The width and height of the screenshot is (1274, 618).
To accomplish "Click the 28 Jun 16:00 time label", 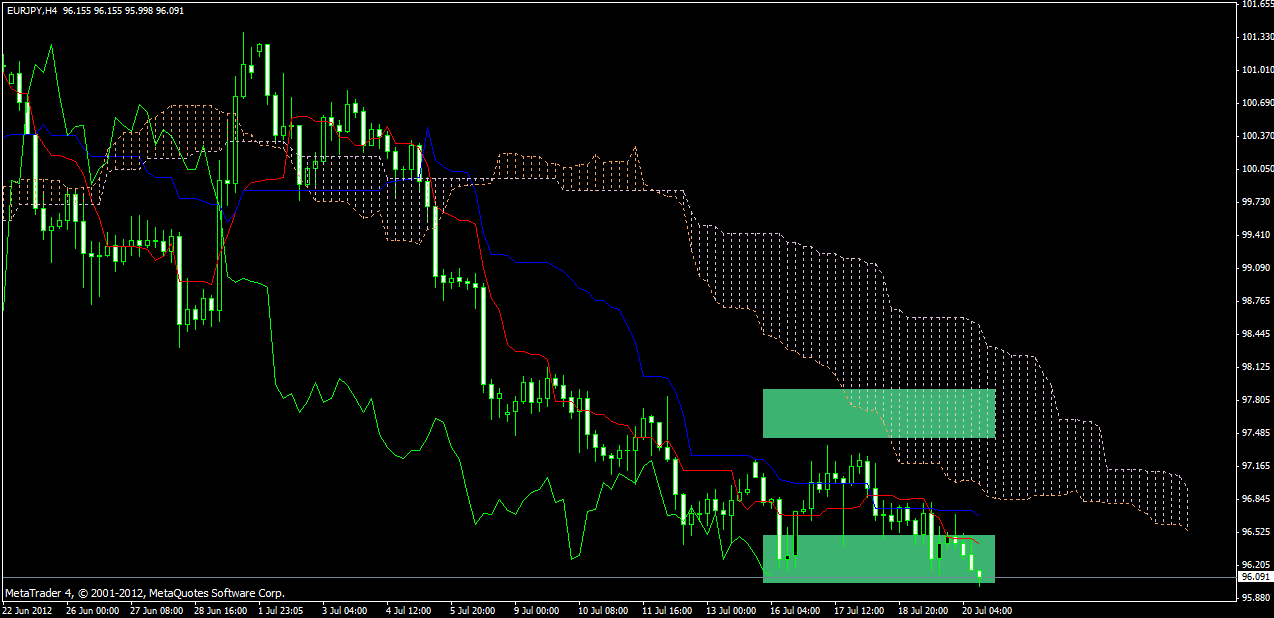I will (220, 609).
